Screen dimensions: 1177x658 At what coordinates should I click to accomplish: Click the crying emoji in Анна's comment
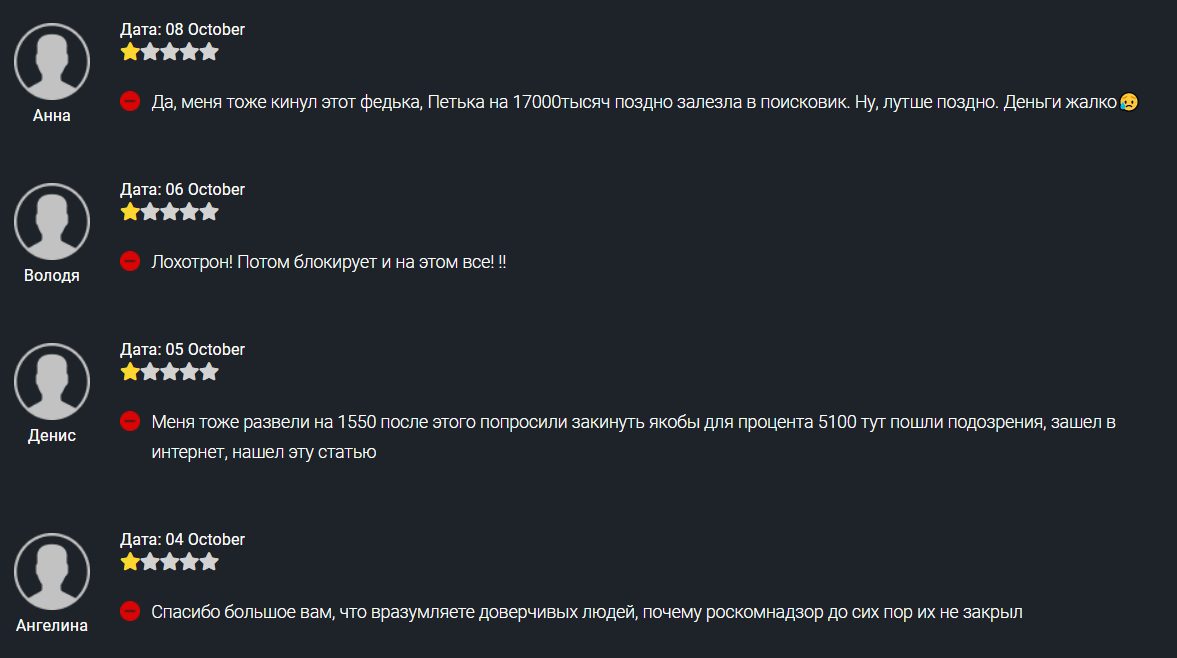tap(1129, 101)
